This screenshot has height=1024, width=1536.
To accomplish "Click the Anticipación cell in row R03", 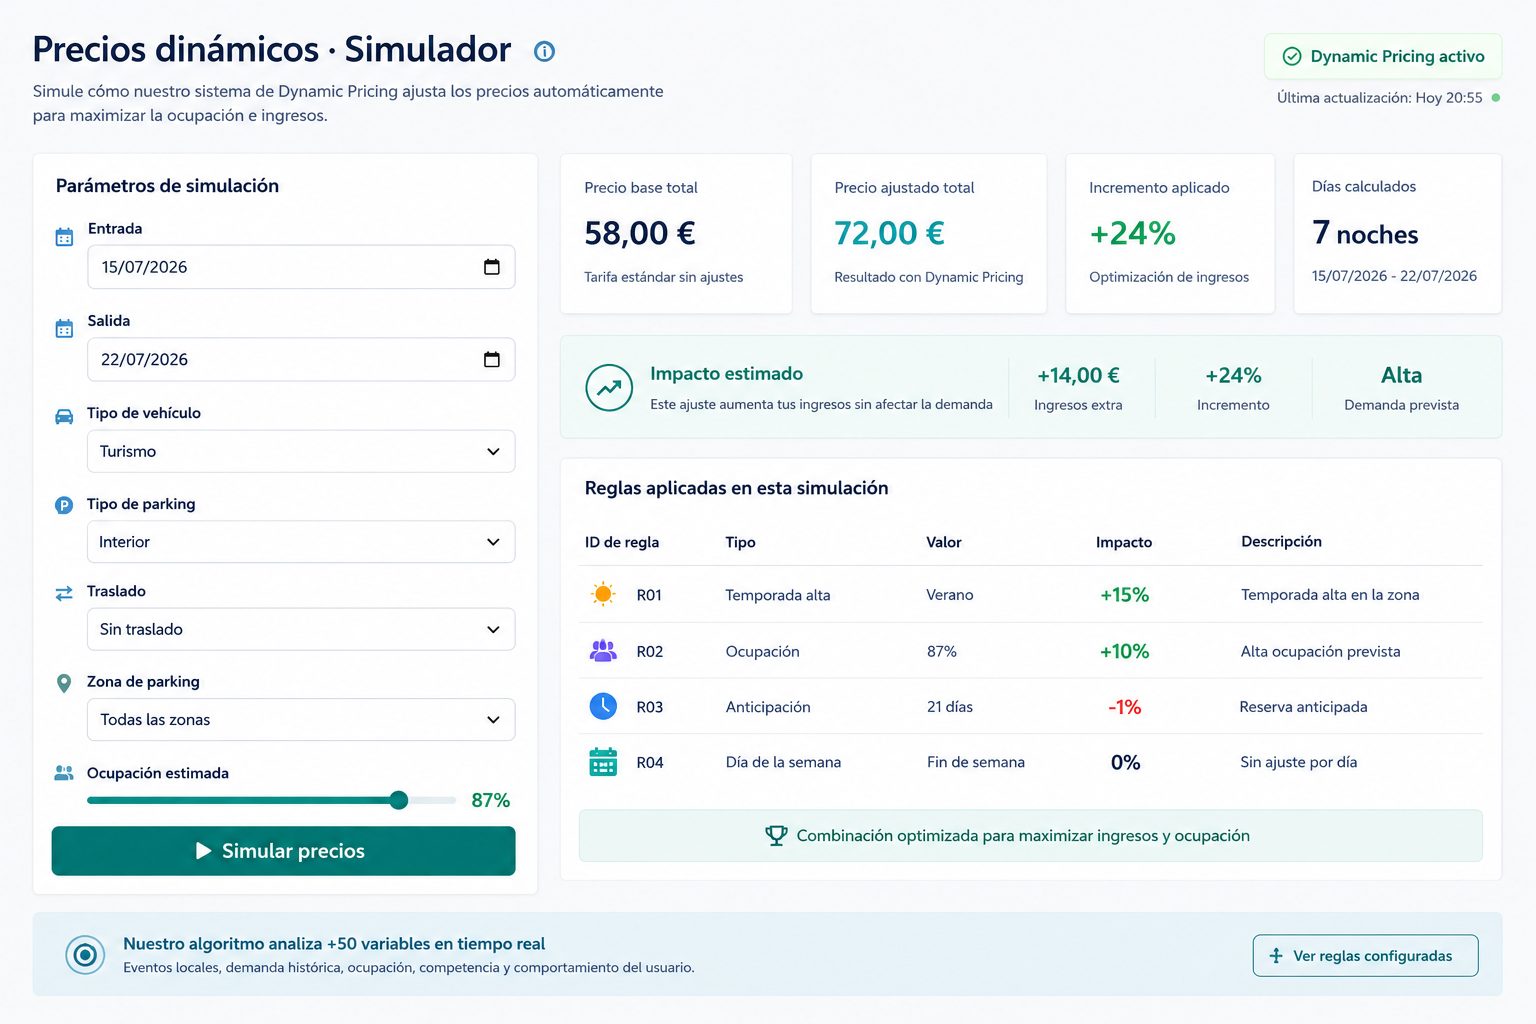I will pyautogui.click(x=768, y=707).
